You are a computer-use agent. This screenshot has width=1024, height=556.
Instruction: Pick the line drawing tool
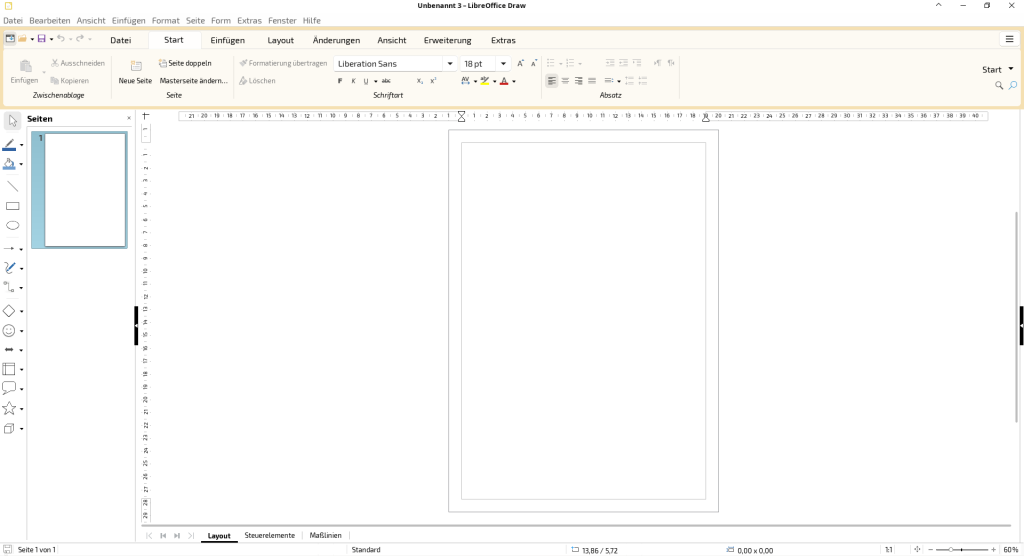(12, 186)
